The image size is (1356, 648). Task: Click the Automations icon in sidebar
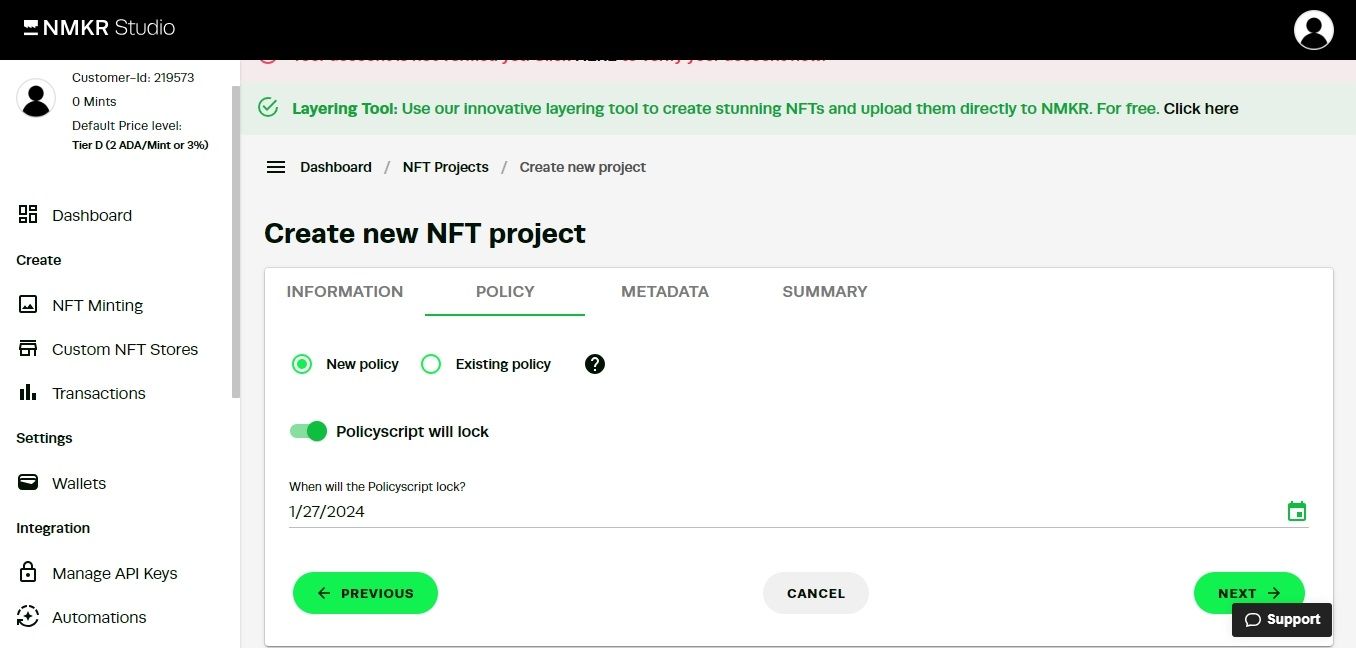pos(28,617)
